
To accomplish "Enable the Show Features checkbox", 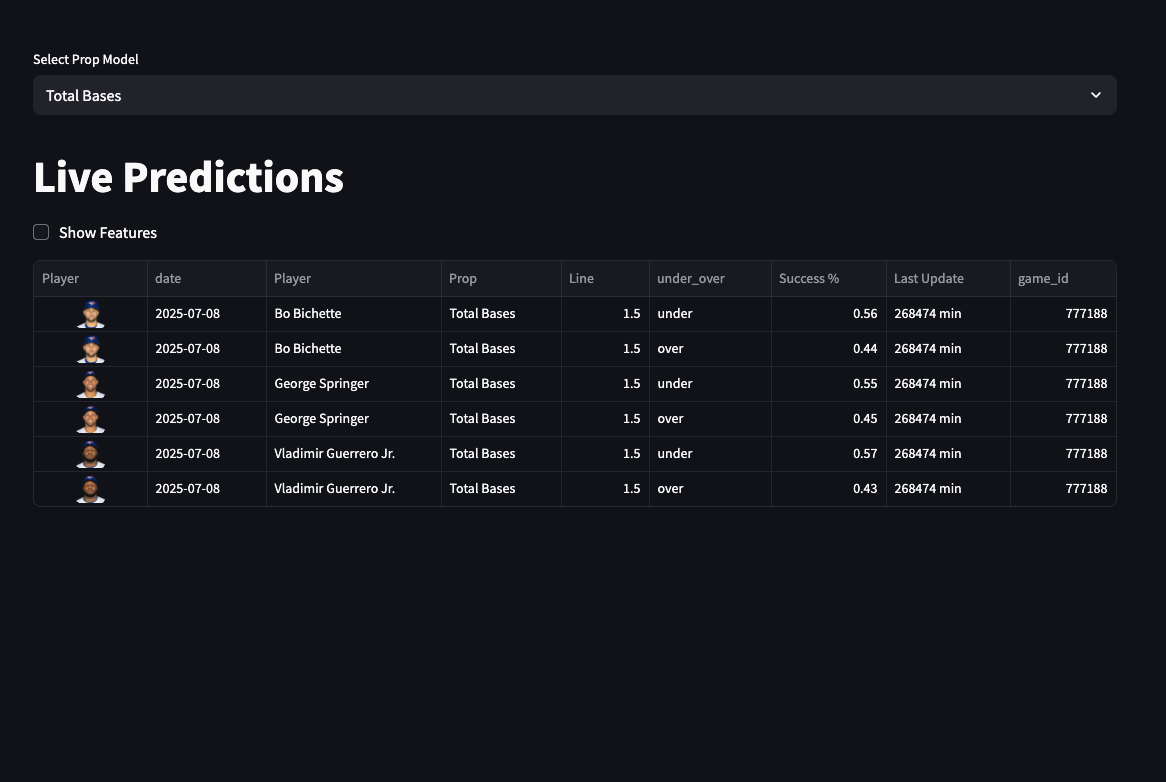I will pos(41,232).
